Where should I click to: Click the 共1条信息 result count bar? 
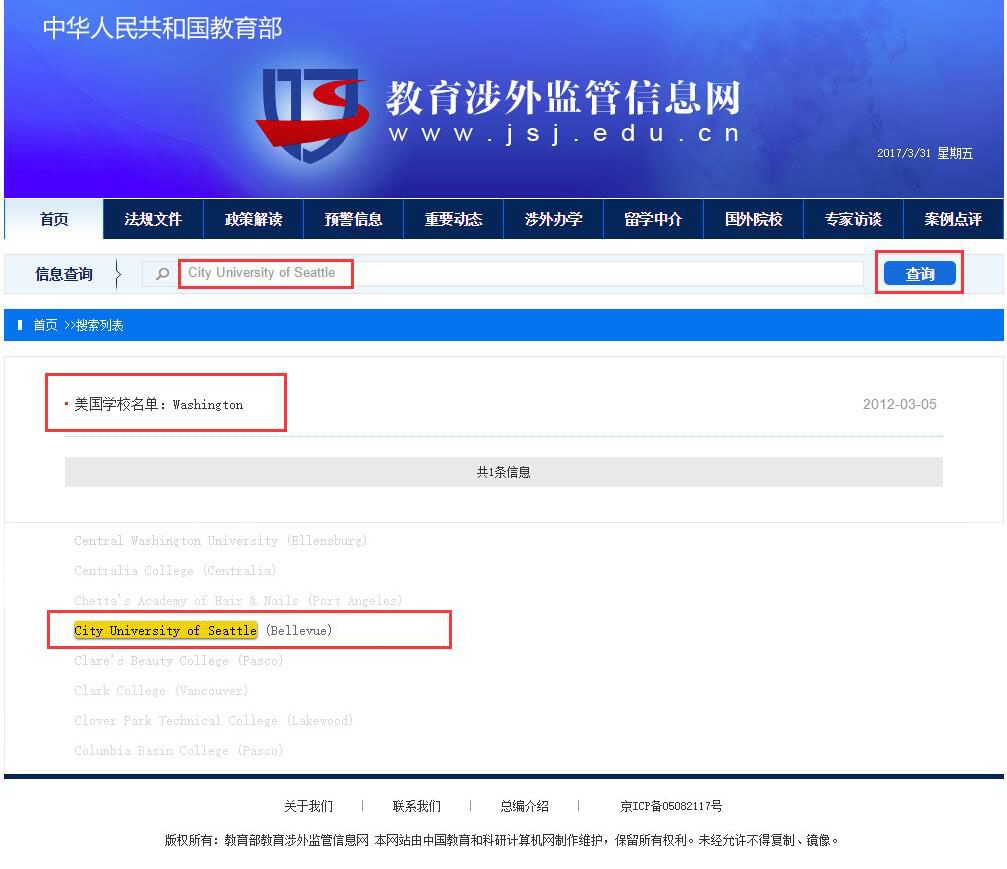(x=504, y=472)
